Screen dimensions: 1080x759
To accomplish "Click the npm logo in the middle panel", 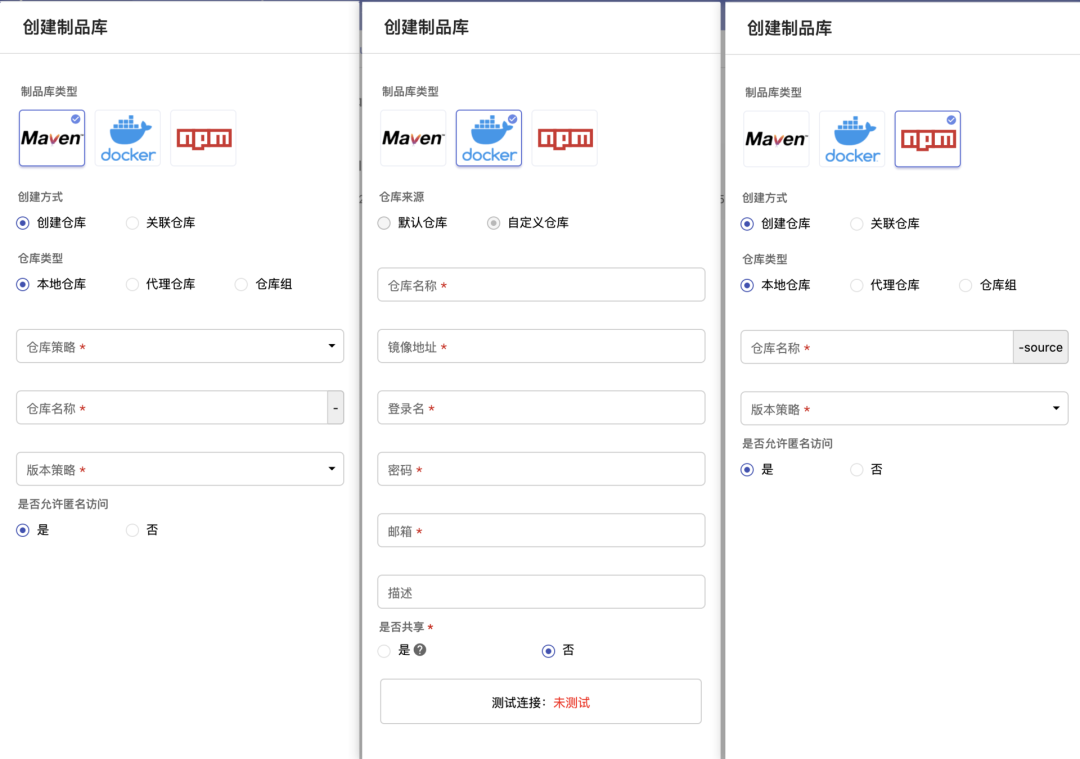I will [564, 138].
